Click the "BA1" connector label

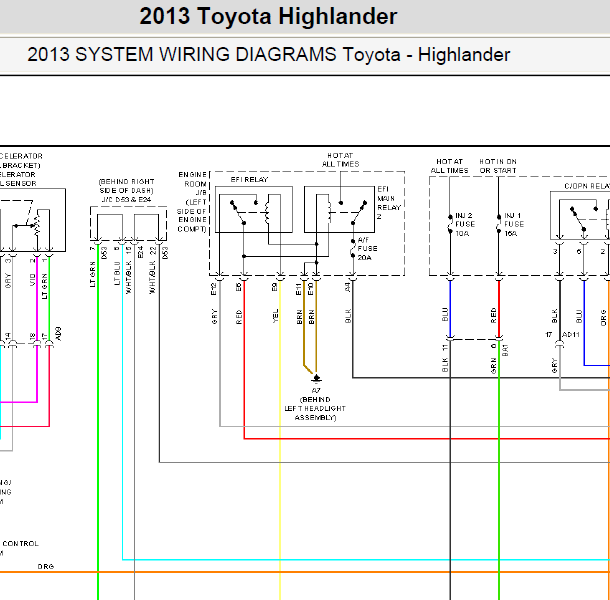click(505, 350)
